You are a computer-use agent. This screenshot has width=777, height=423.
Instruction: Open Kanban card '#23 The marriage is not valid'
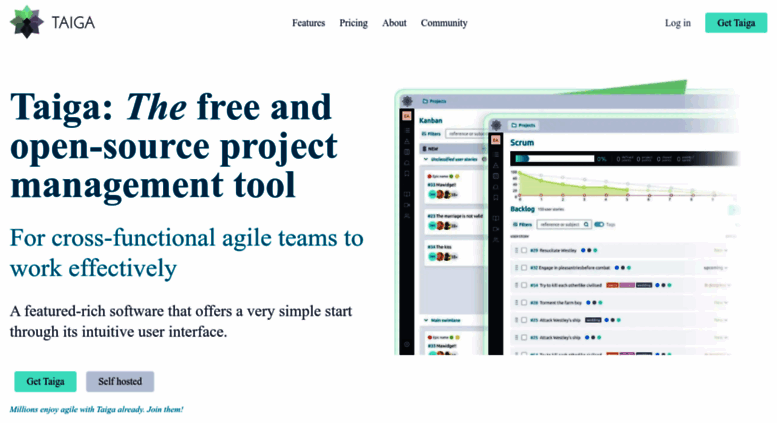454,221
